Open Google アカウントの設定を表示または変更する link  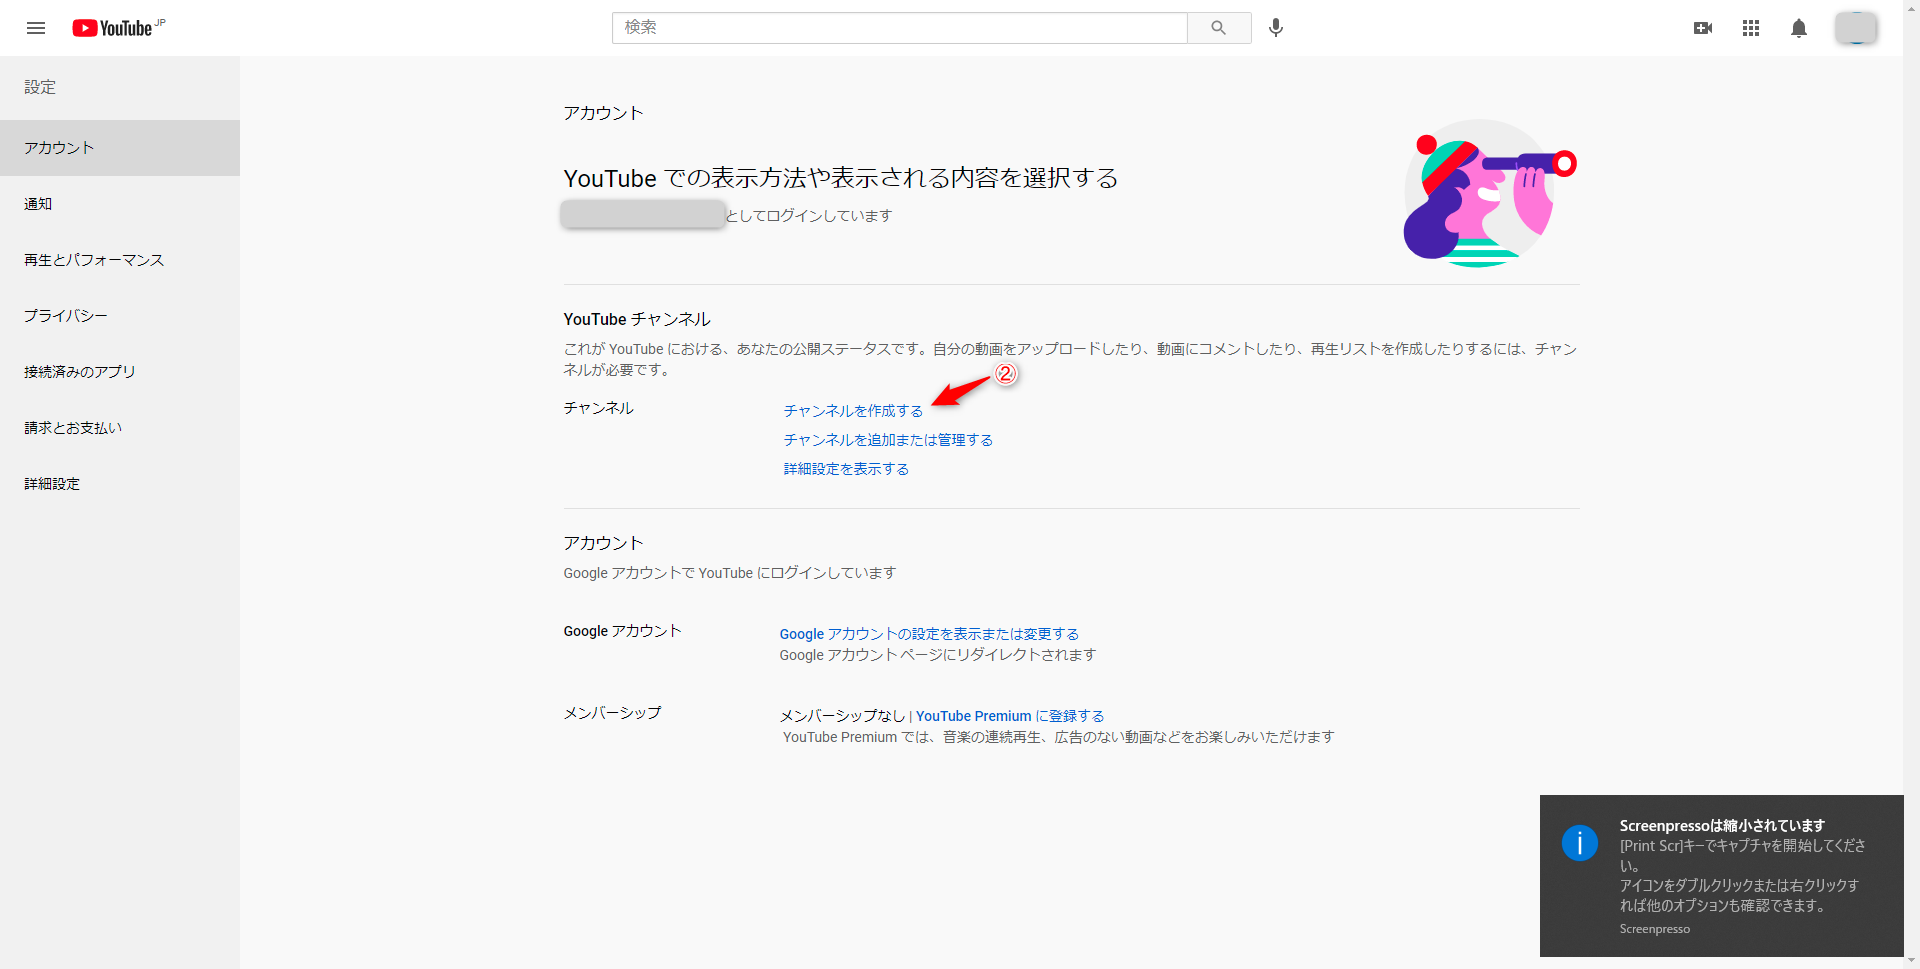929,634
